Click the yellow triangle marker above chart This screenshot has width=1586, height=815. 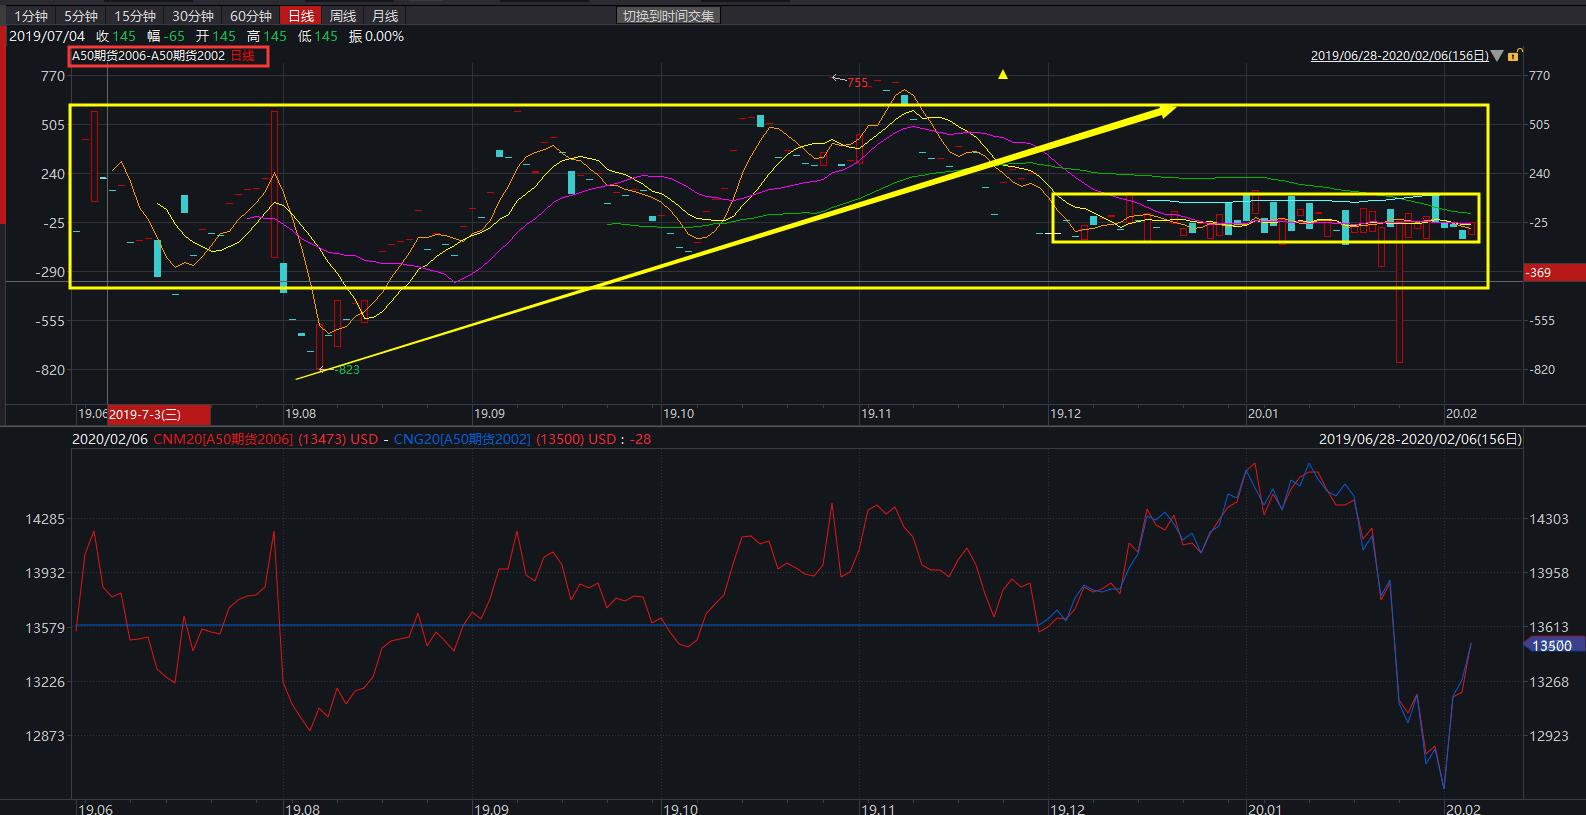pyautogui.click(x=1003, y=75)
